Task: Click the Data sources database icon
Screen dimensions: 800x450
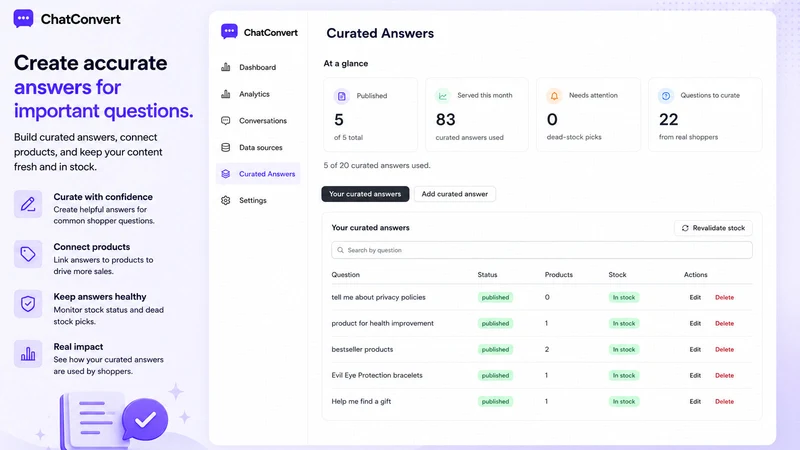Action: click(226, 147)
